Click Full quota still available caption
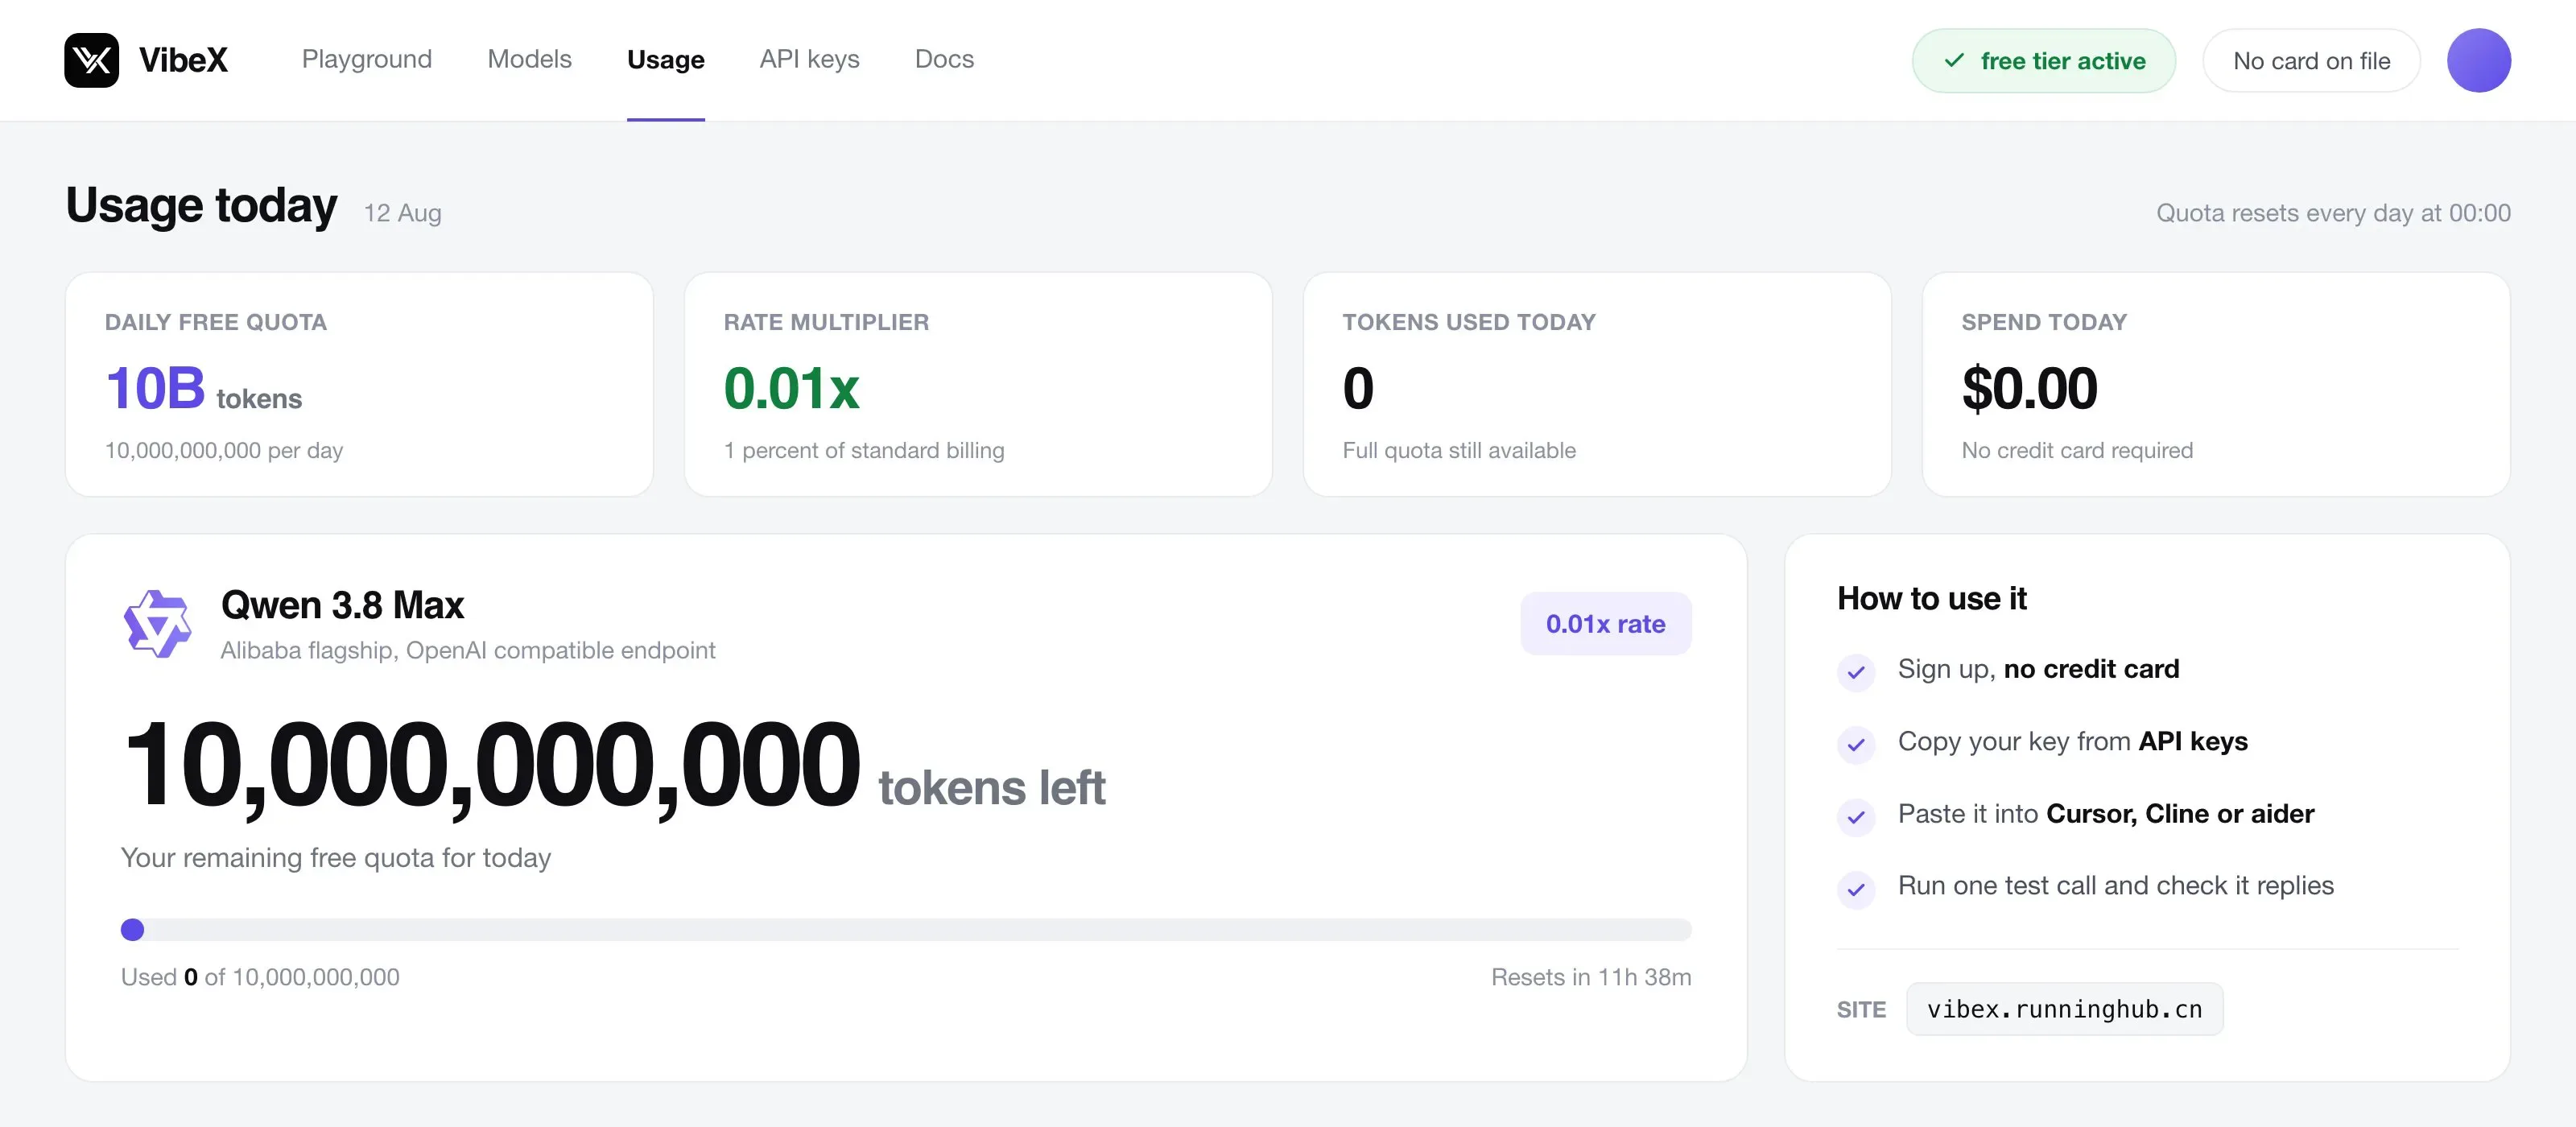 [x=1459, y=450]
